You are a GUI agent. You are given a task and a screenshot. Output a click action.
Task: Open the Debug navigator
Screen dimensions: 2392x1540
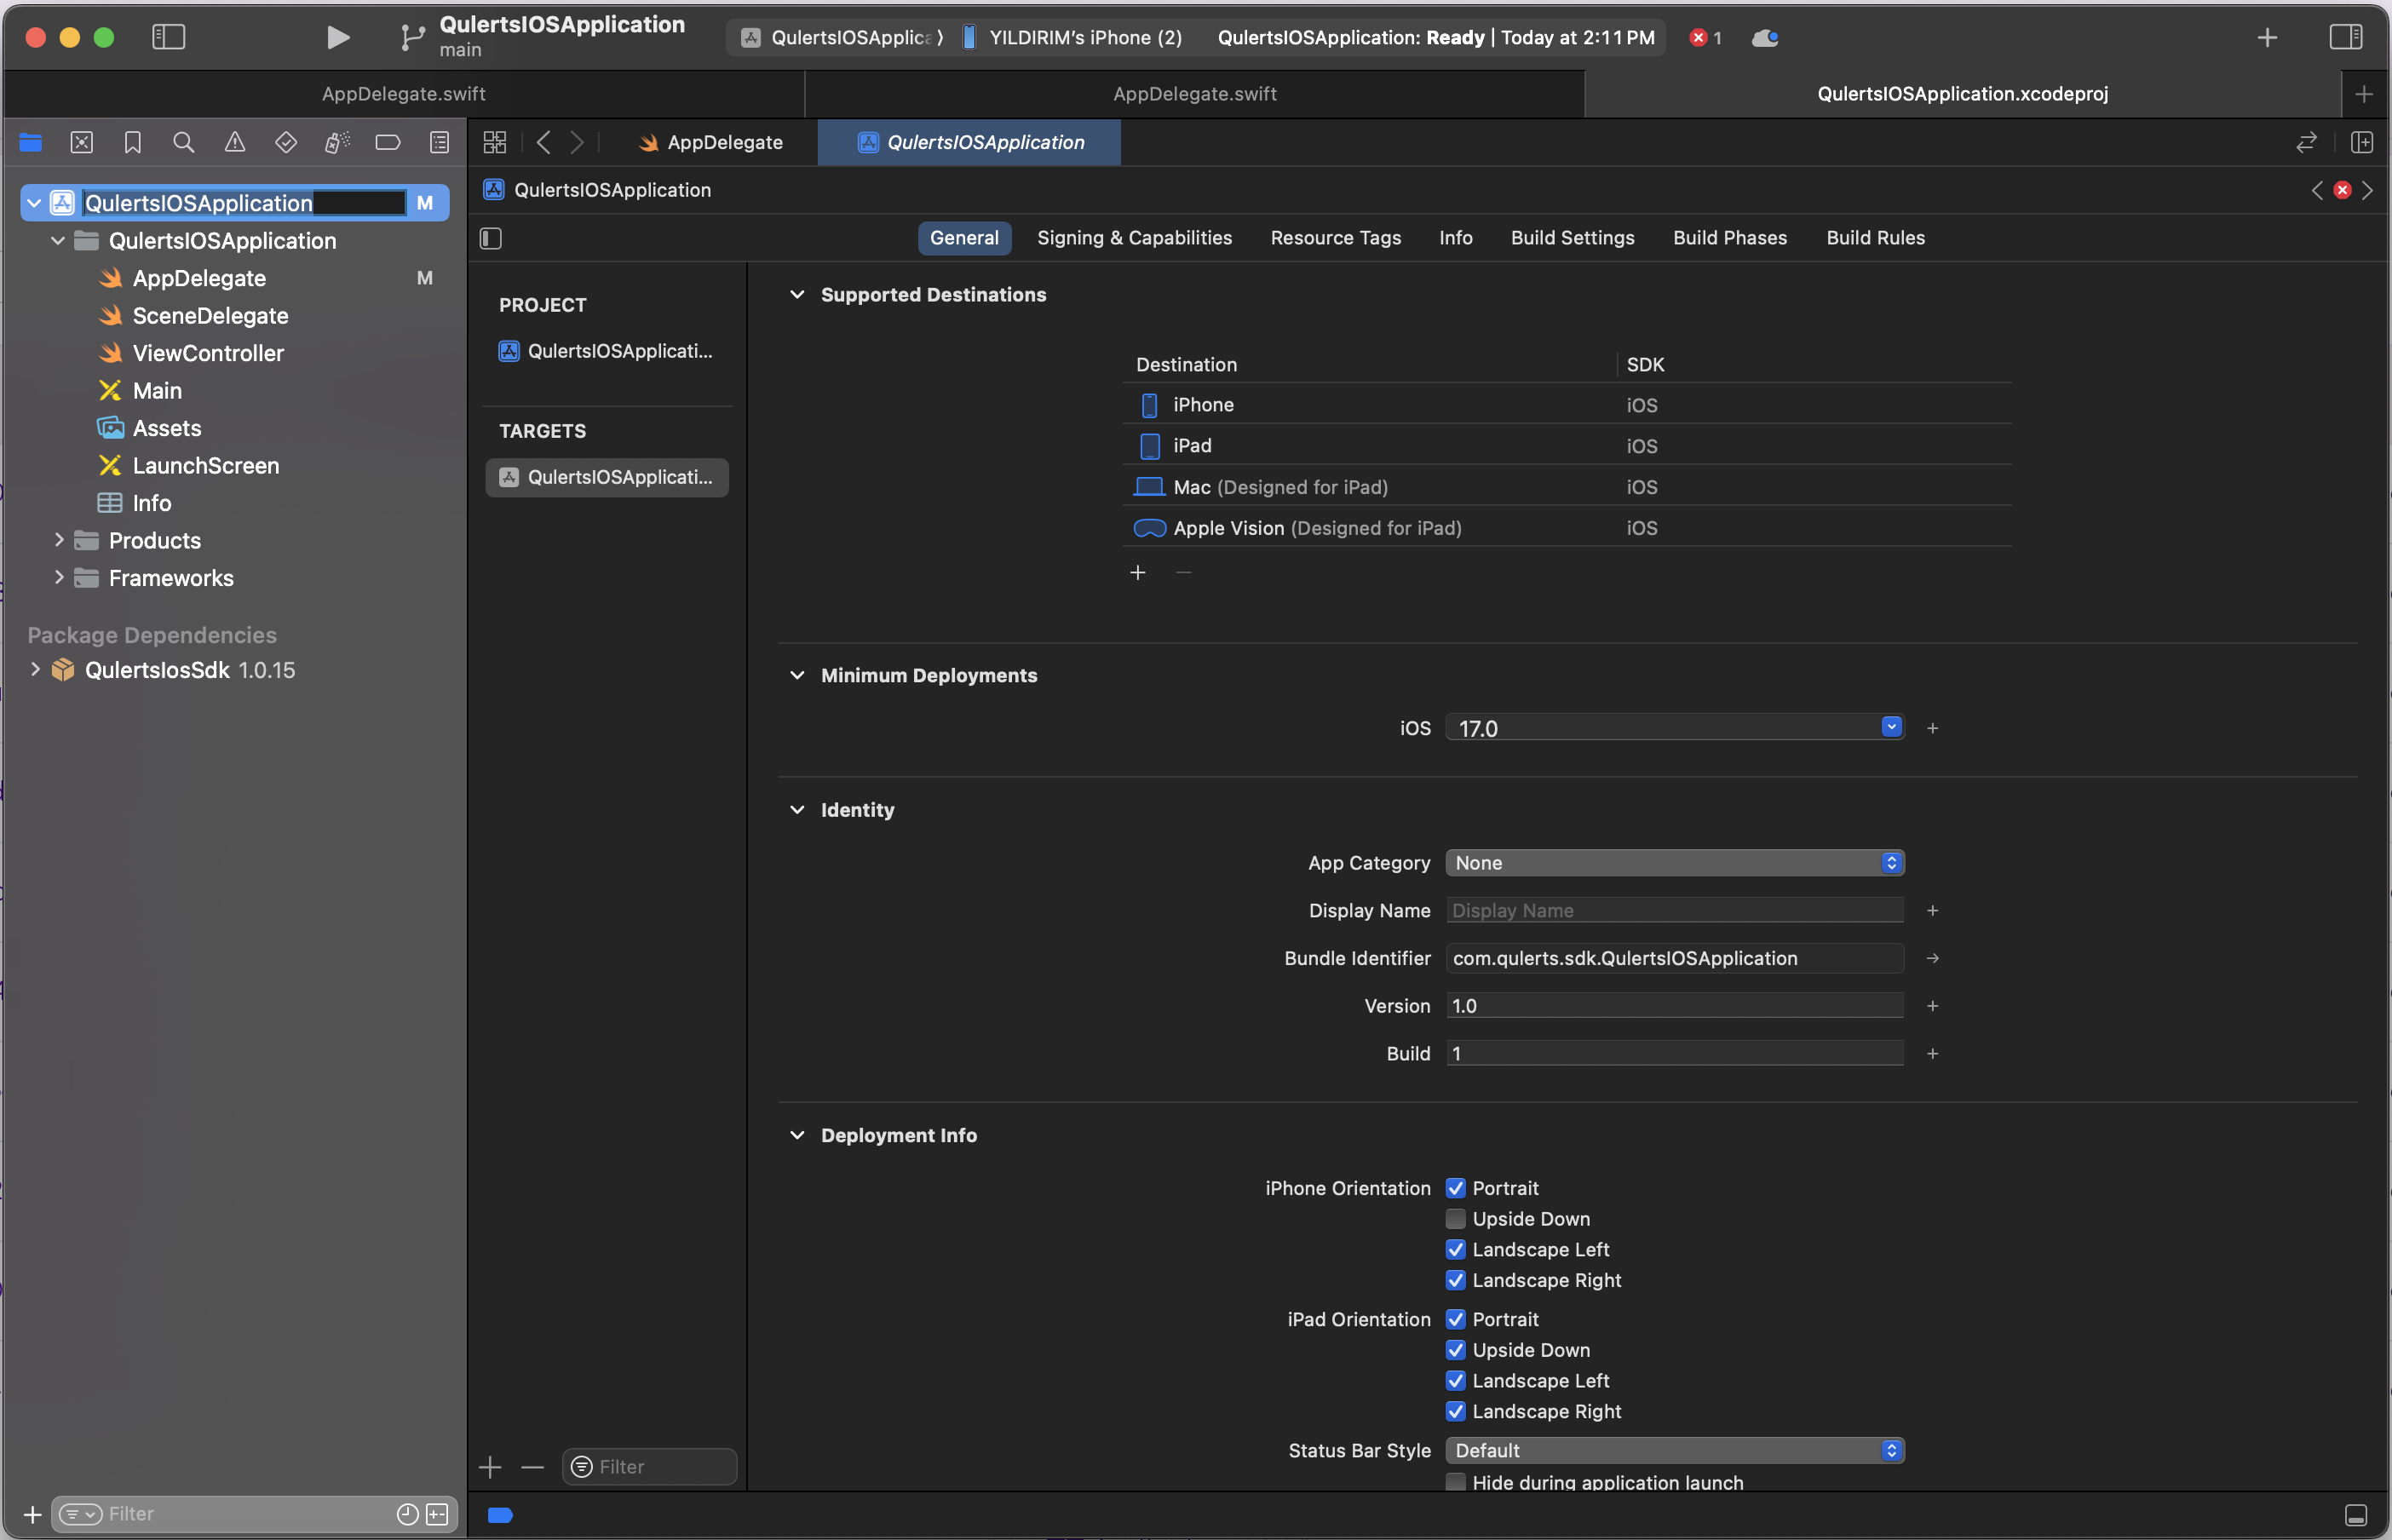pyautogui.click(x=337, y=142)
